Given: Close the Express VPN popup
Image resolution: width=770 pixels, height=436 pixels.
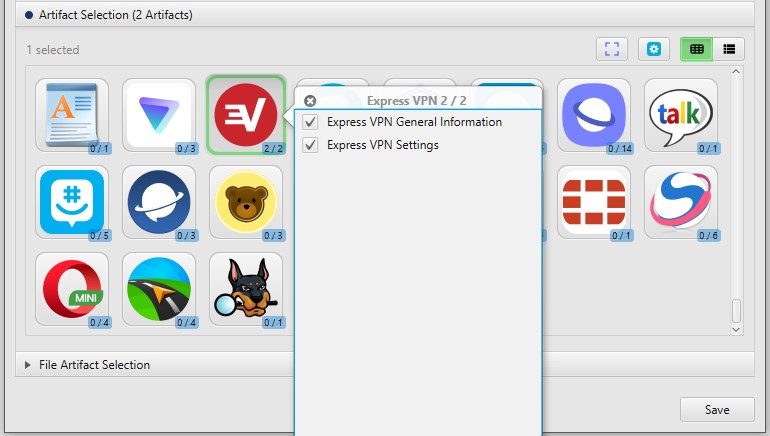Looking at the screenshot, I should point(310,101).
